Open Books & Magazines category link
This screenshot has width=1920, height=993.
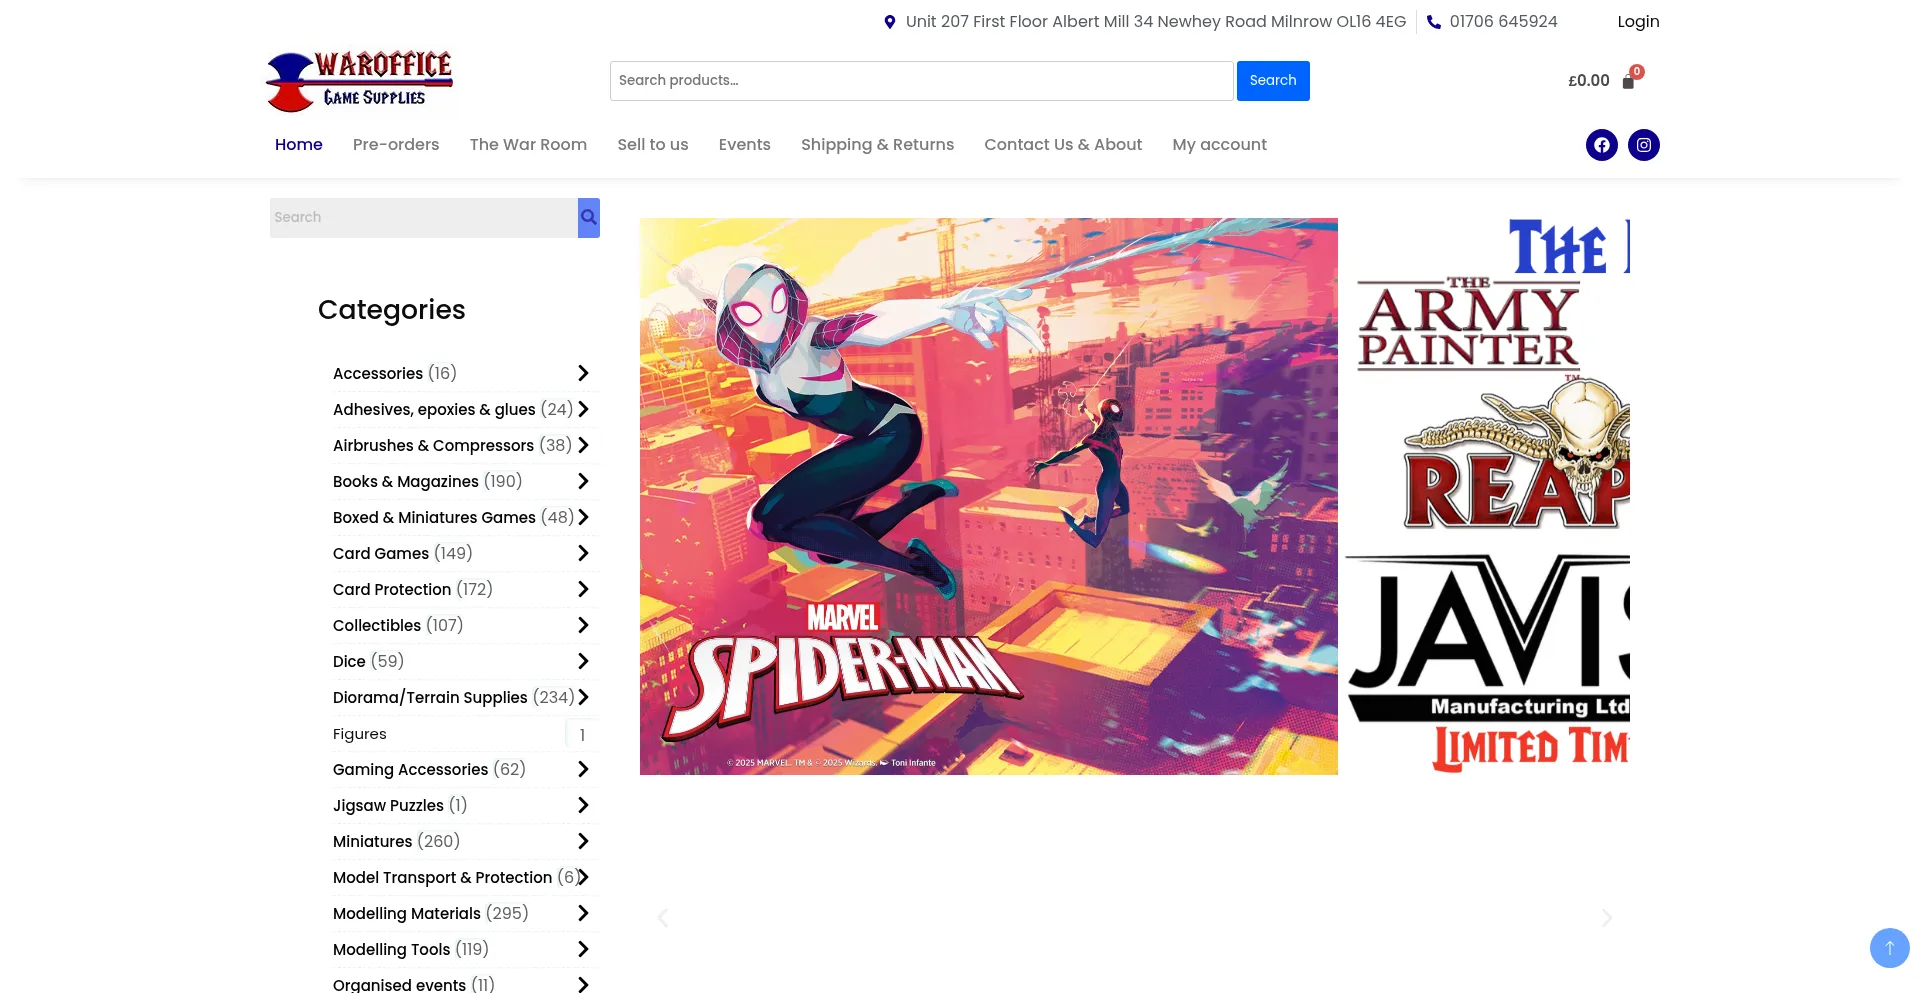405,481
